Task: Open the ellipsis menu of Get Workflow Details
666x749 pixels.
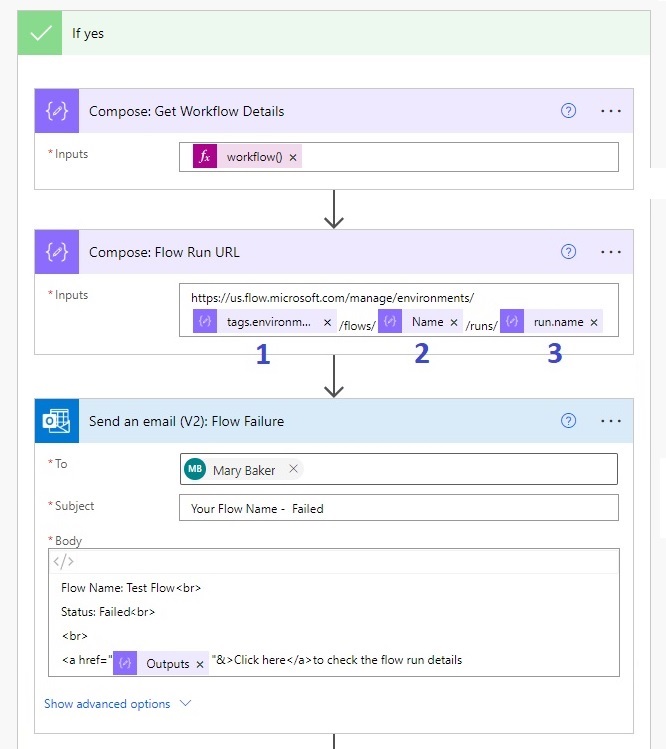Action: [x=611, y=111]
